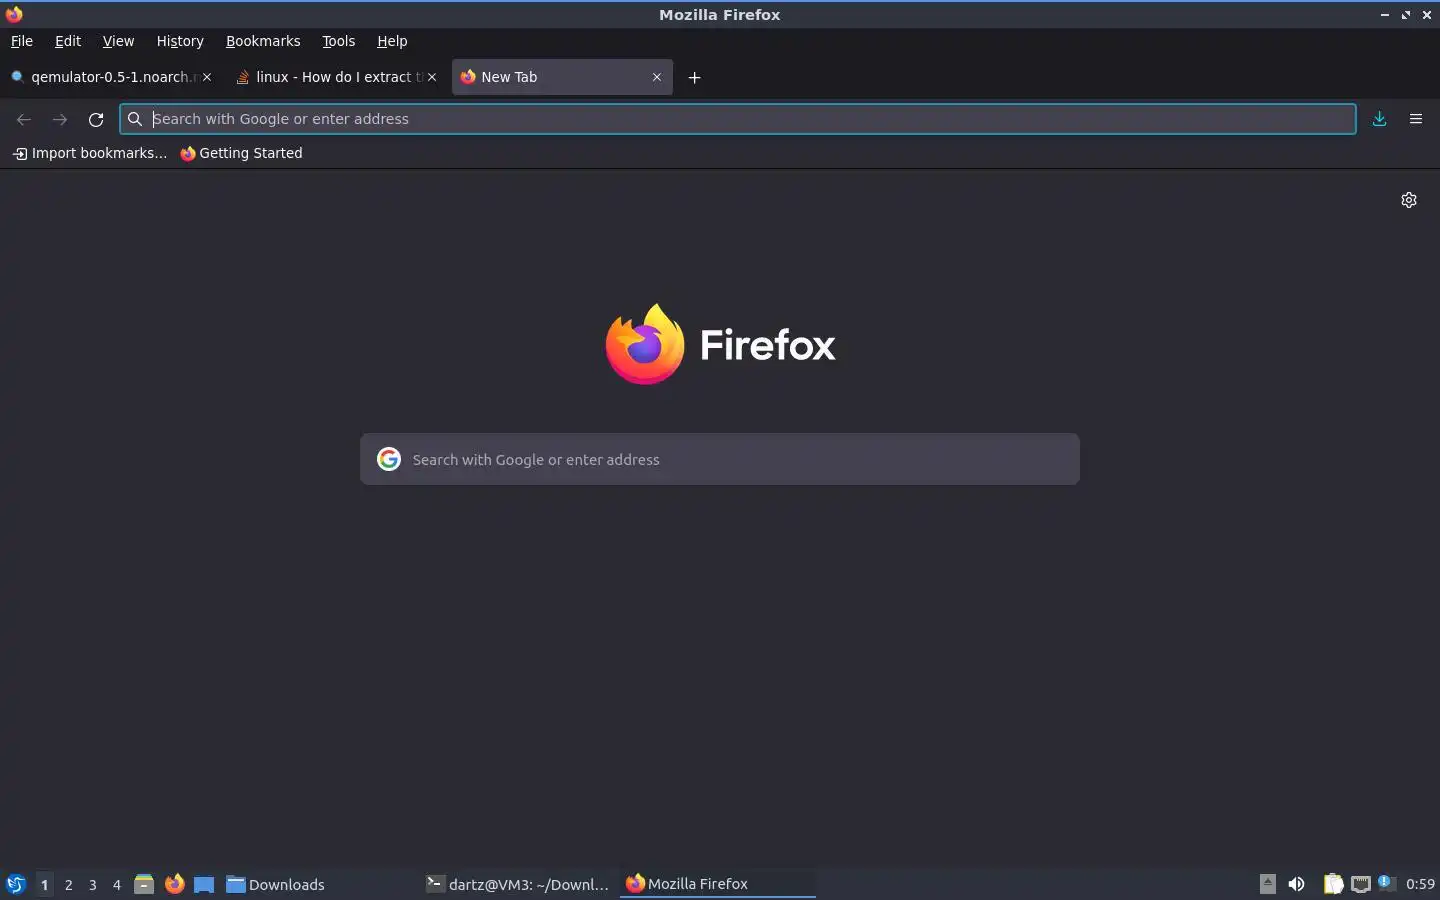
Task: Click the Firefox logo on the new tab page
Action: pyautogui.click(x=720, y=344)
